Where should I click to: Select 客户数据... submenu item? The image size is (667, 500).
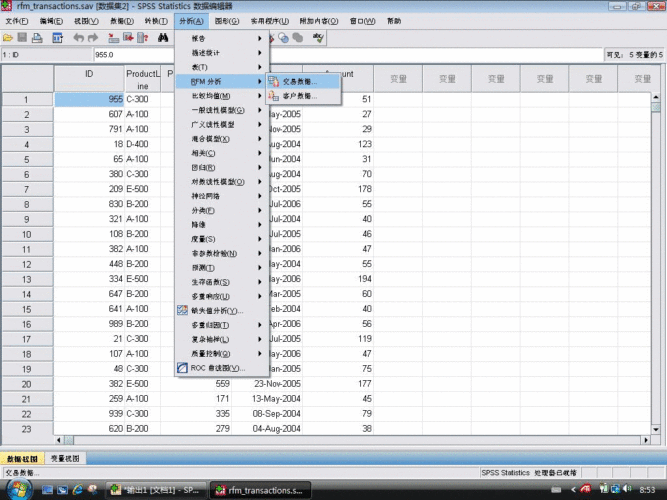coord(303,96)
